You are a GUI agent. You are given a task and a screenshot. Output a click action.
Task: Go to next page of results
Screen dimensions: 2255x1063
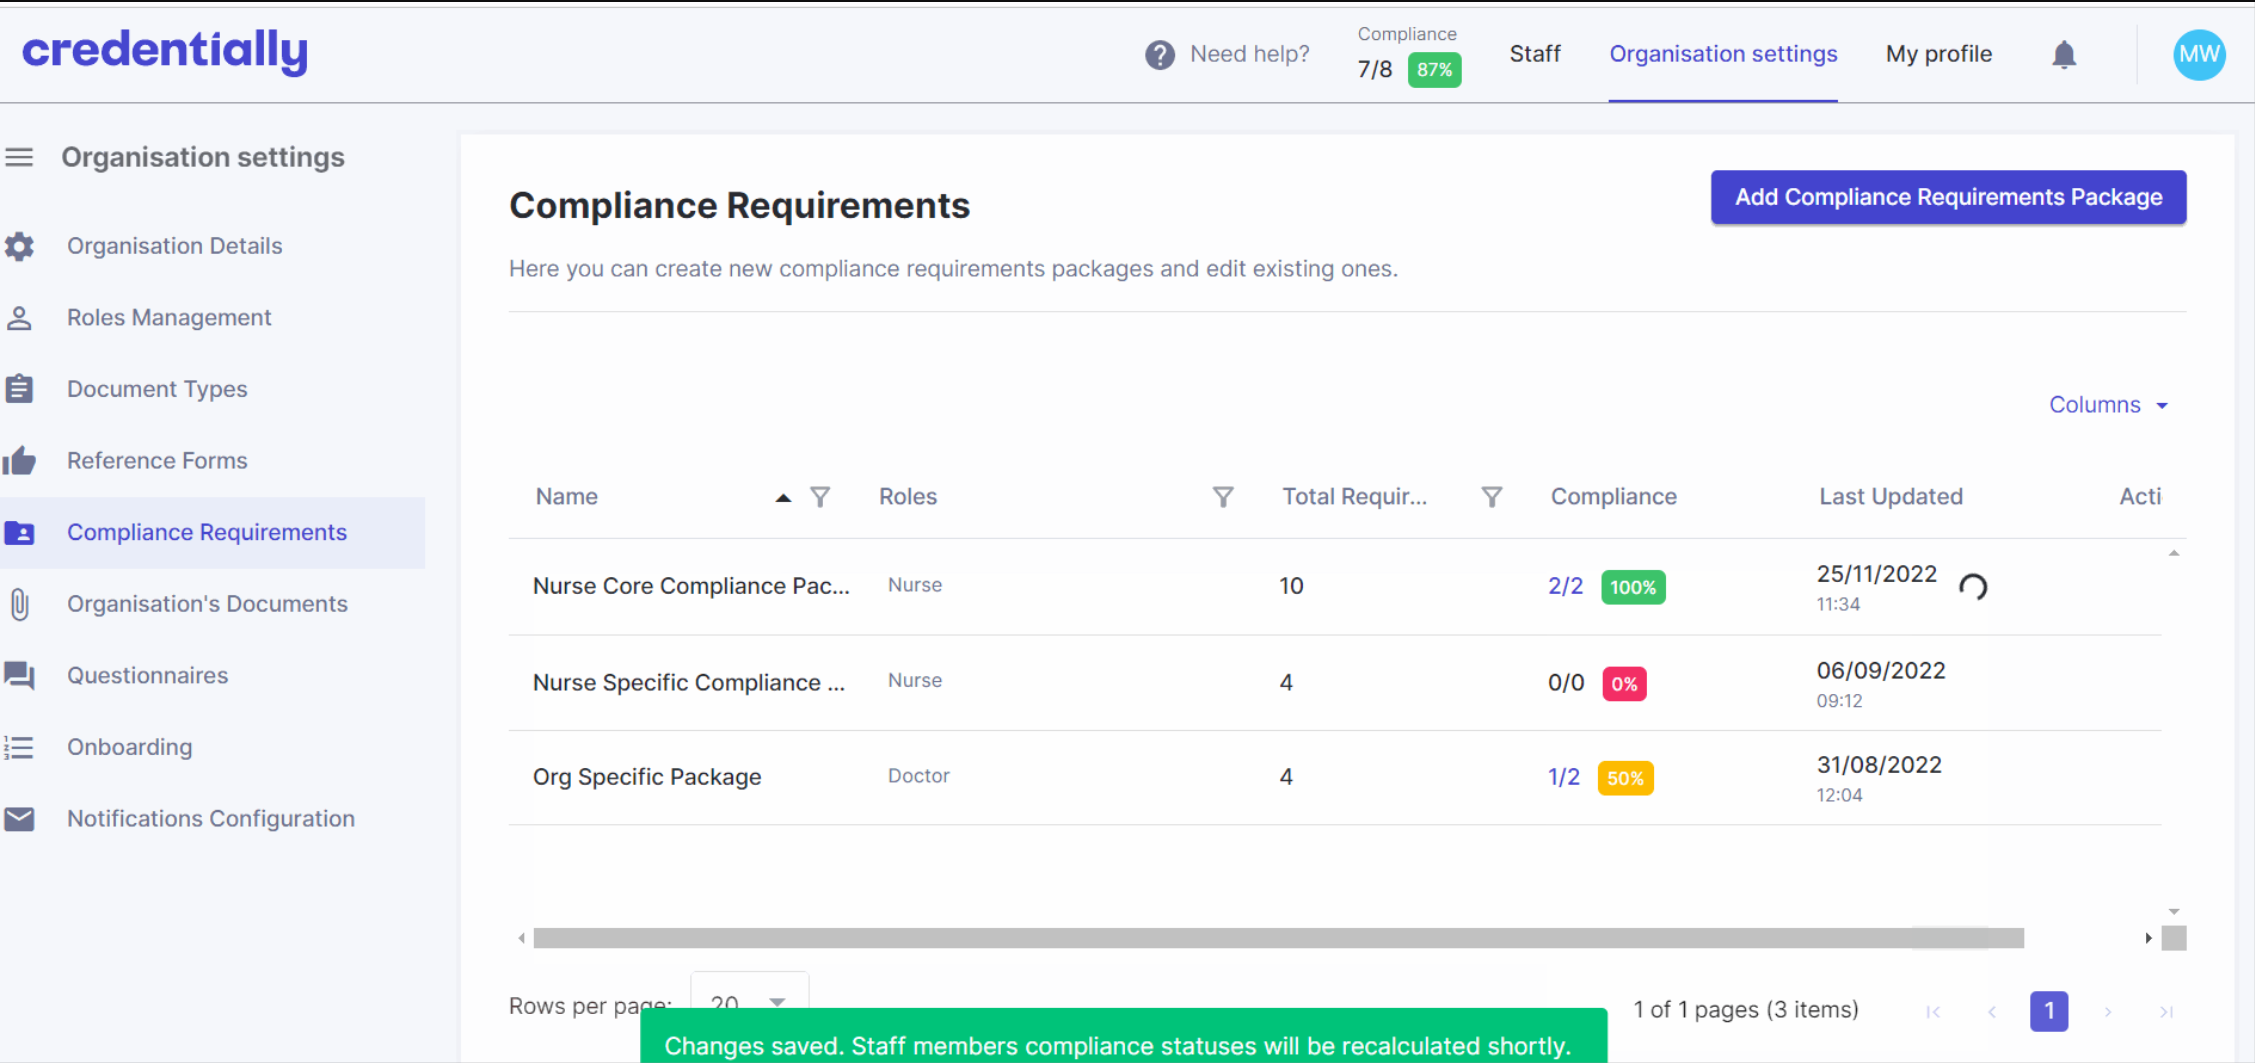(2108, 1012)
